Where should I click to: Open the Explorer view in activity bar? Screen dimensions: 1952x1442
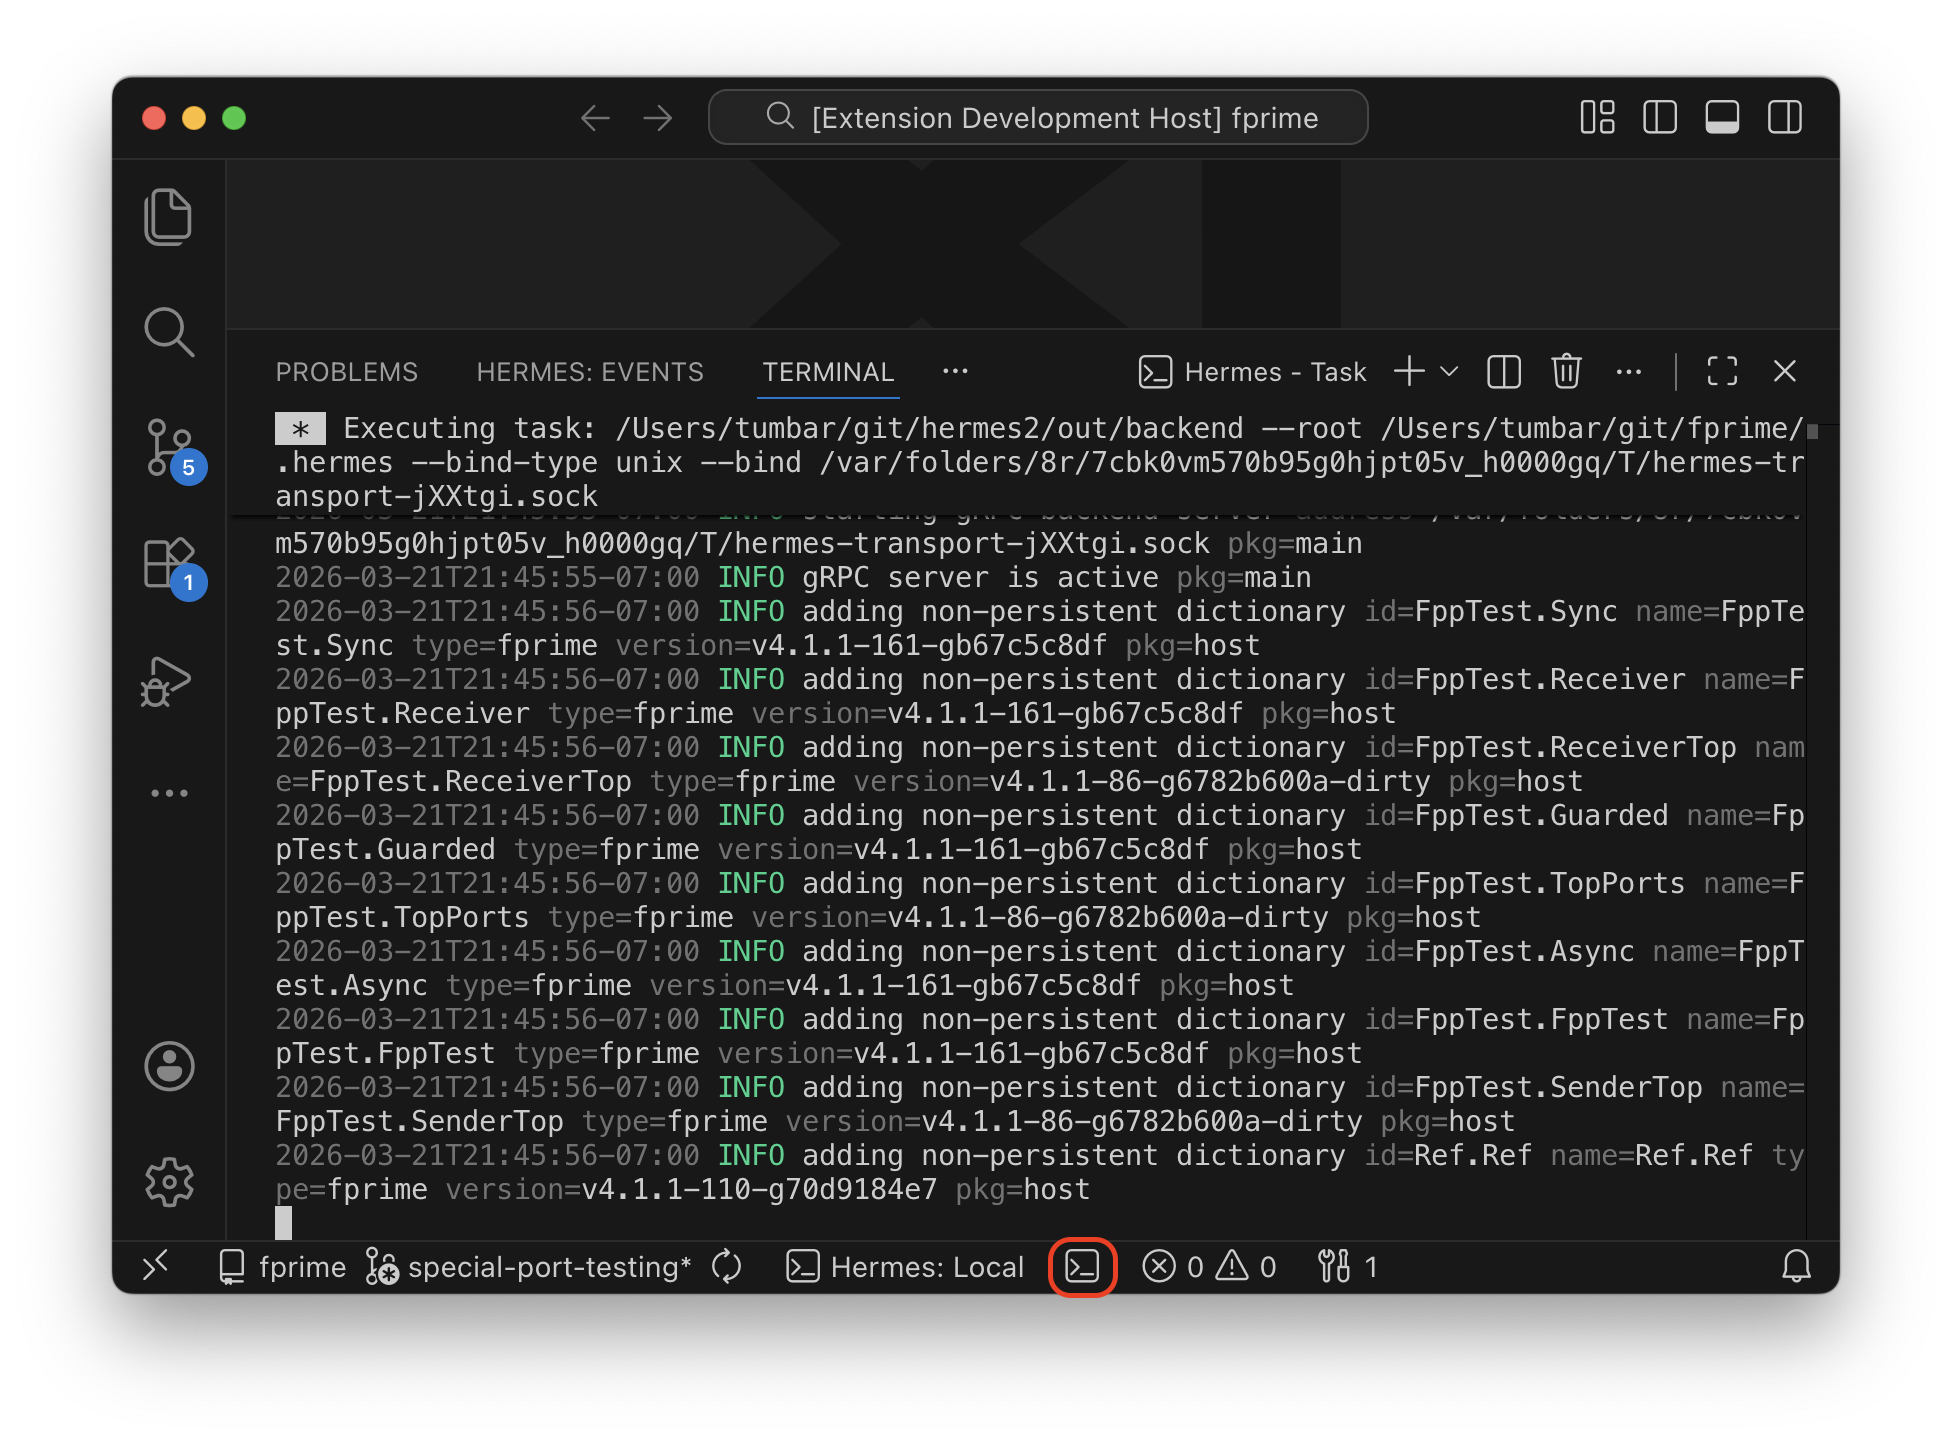click(x=168, y=216)
